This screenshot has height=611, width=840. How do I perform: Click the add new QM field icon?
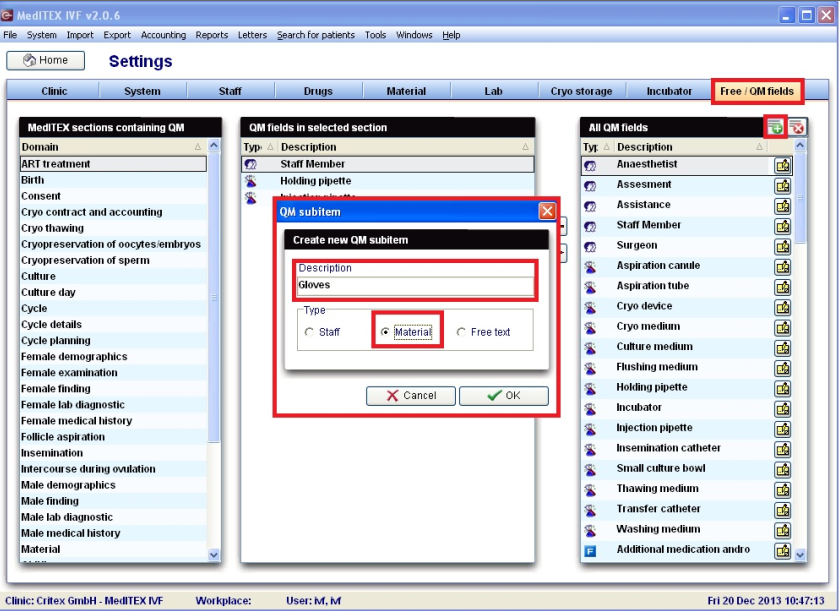pos(775,127)
